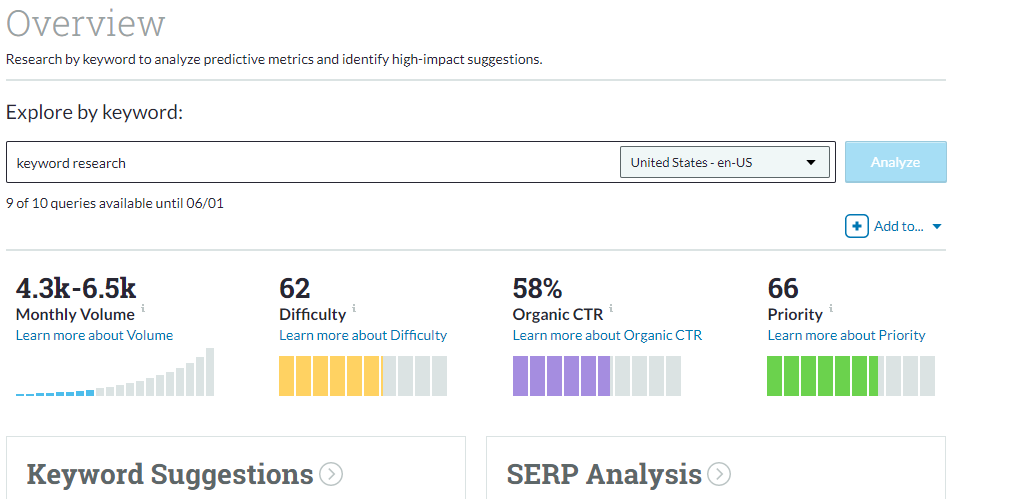
Task: Open Learn more about Difficulty link
Action: (363, 335)
